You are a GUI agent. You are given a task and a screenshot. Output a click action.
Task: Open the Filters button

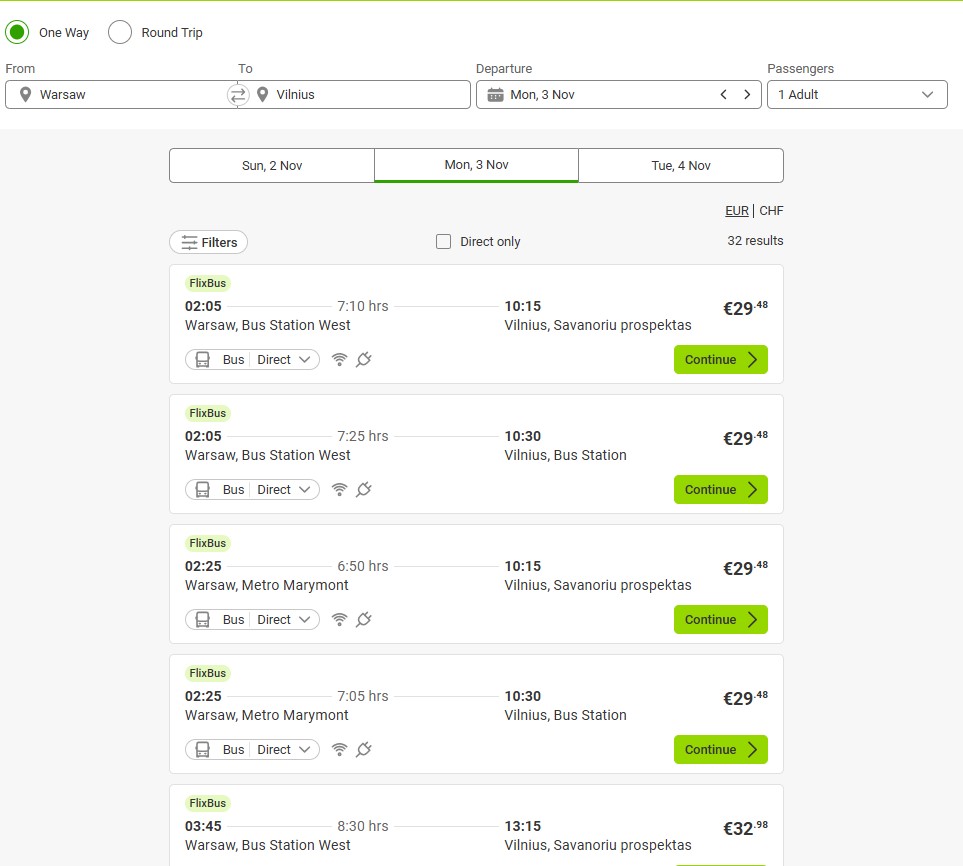pos(209,242)
